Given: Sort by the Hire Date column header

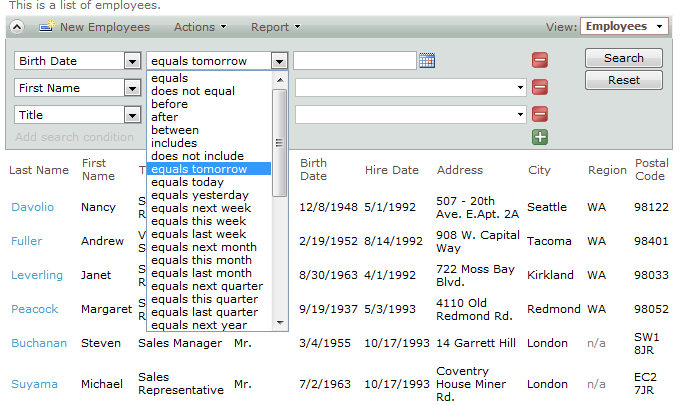Looking at the screenshot, I should pyautogui.click(x=391, y=170).
